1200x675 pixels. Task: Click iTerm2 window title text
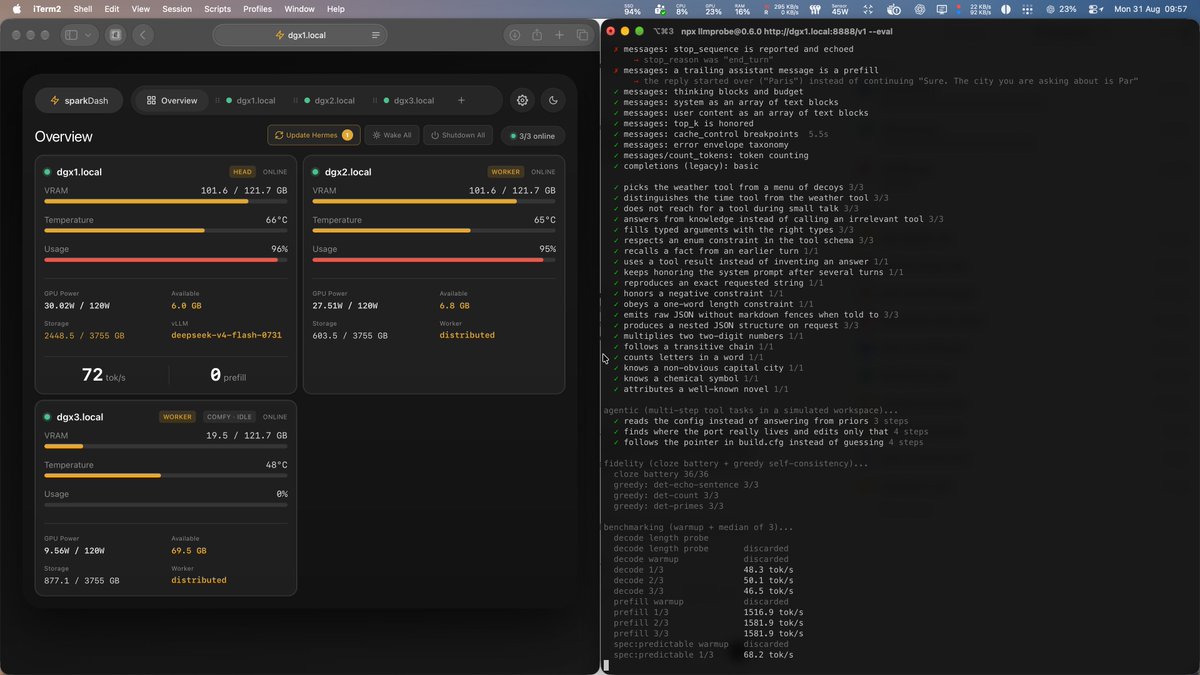coord(788,31)
